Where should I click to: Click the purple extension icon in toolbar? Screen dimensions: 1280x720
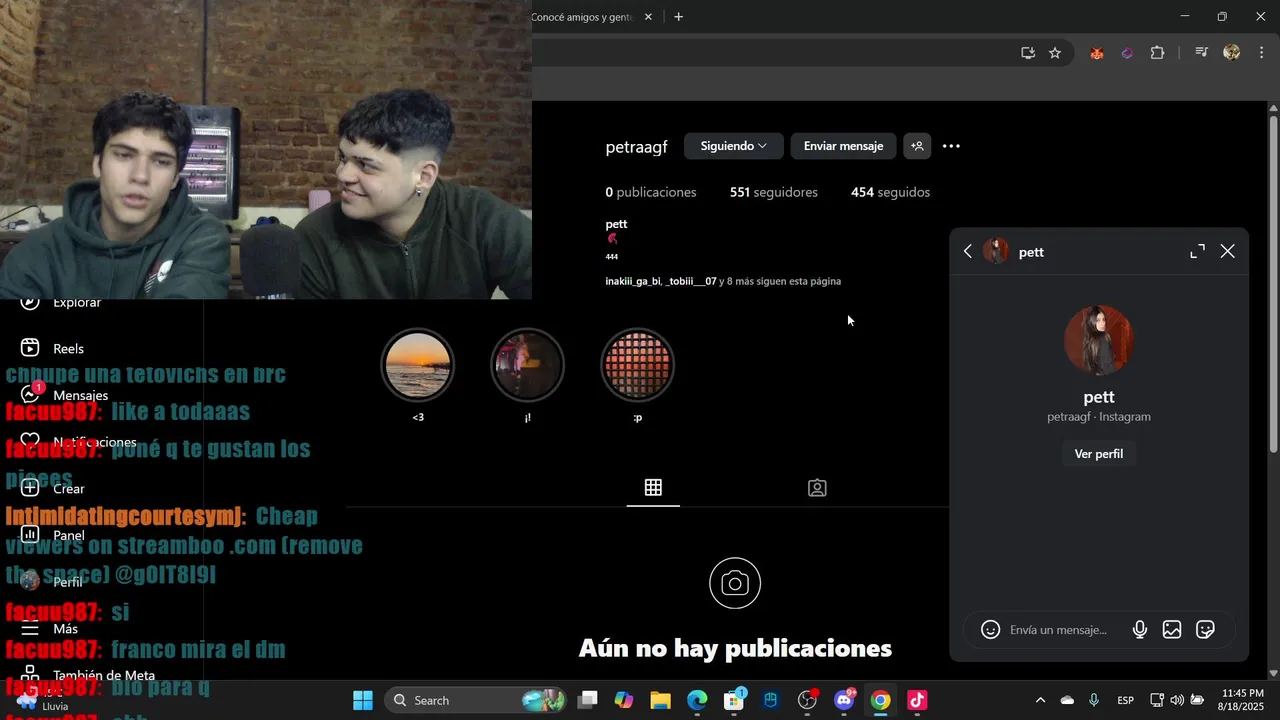tap(1127, 53)
